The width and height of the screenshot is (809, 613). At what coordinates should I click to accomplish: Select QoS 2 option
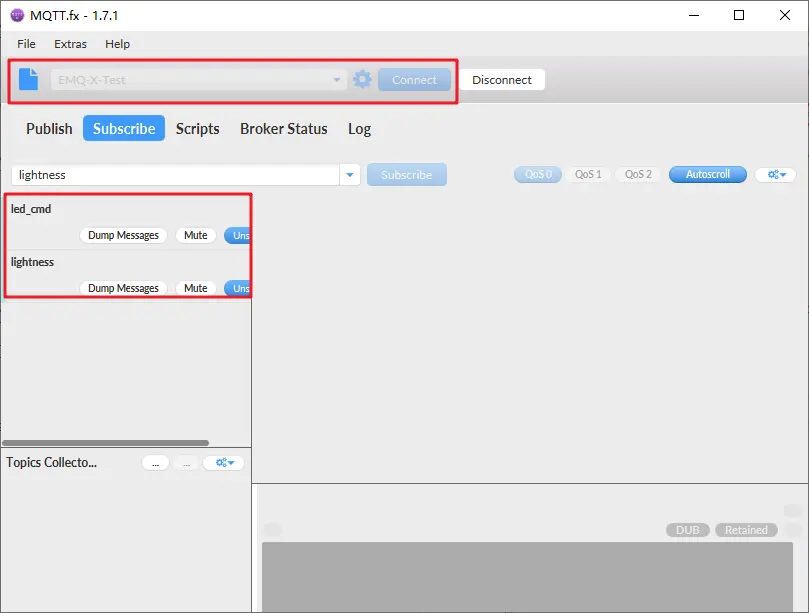tap(638, 174)
